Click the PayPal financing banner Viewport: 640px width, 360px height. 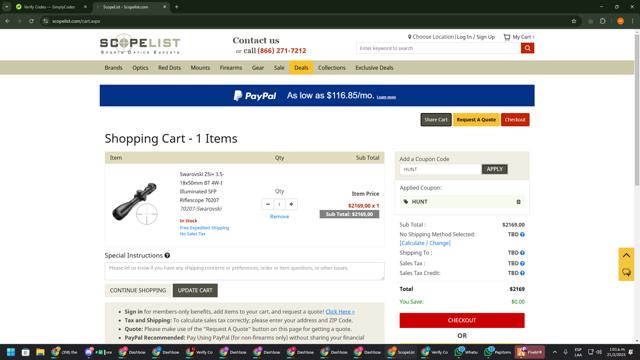click(x=317, y=96)
